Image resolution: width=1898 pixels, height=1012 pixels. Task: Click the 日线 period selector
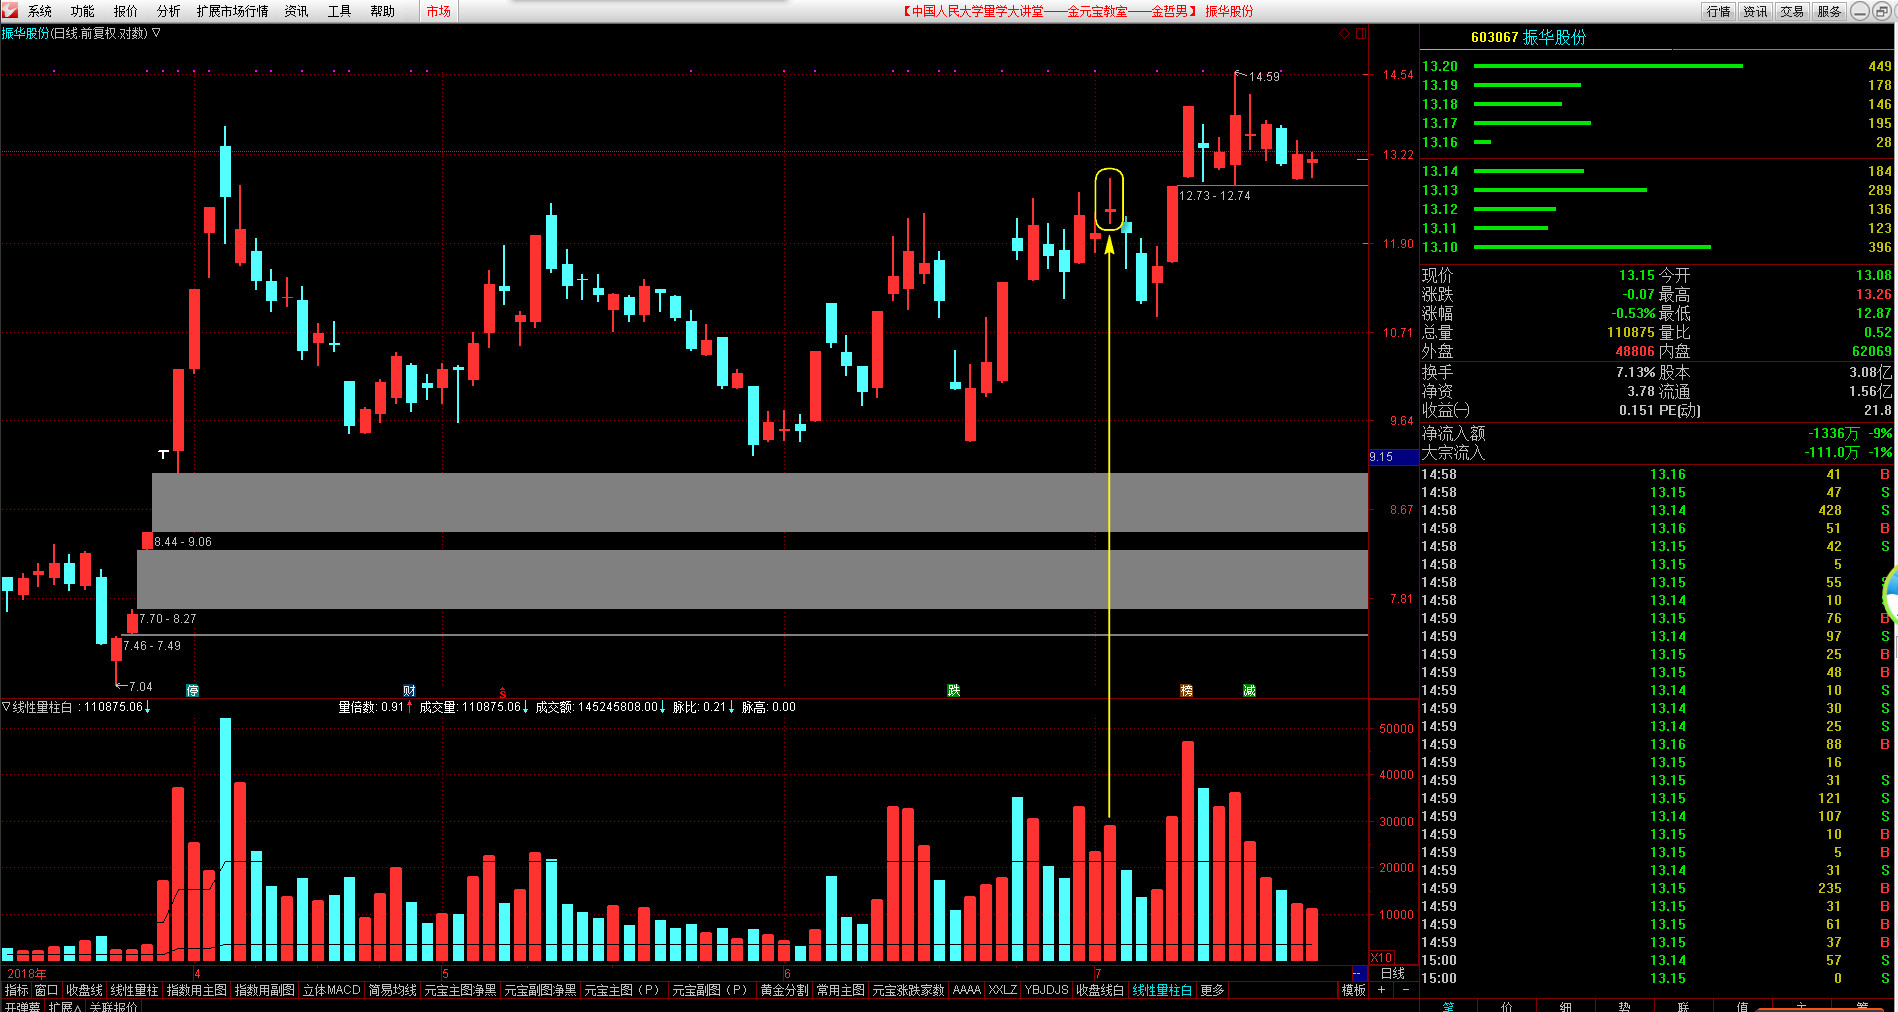(1393, 973)
